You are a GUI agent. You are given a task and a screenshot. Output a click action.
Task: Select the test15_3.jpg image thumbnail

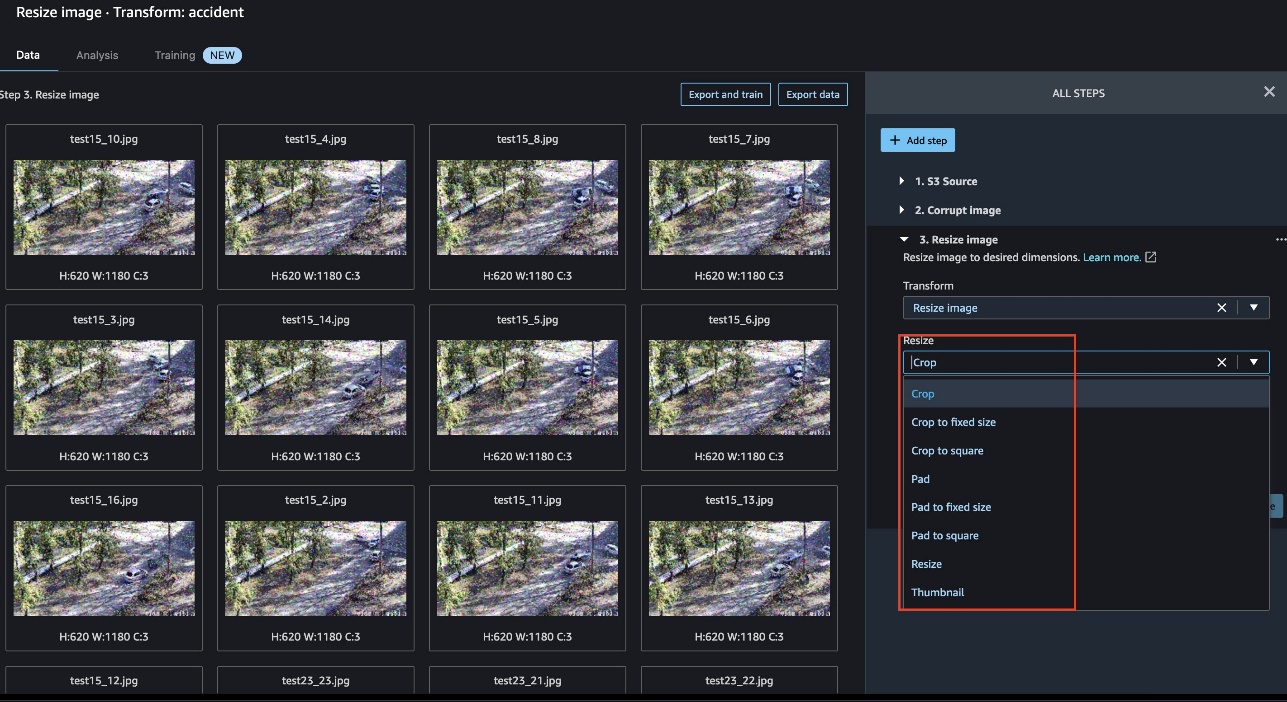104,387
